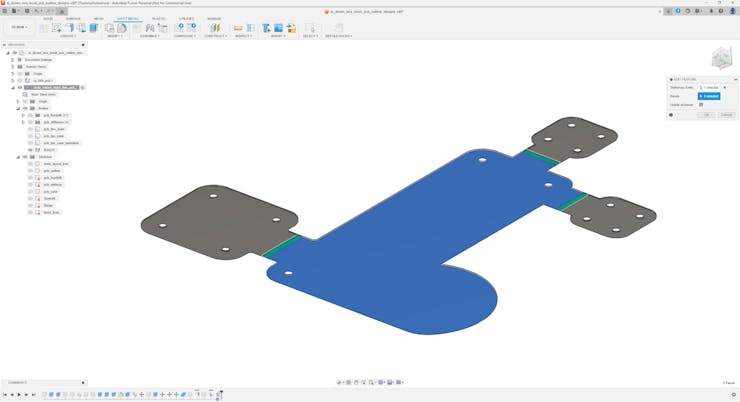Open the Design workspace dropdown
740x402 pixels.
[x=19, y=28]
